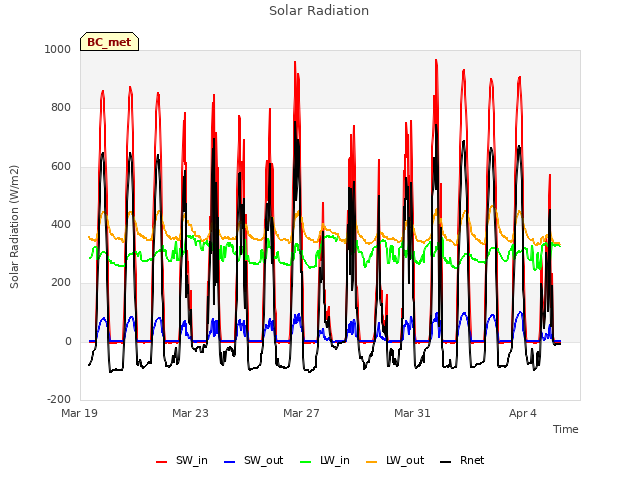Click the 1000 y-axis tick label
Screen dimensions: 640x480
(x=58, y=49)
